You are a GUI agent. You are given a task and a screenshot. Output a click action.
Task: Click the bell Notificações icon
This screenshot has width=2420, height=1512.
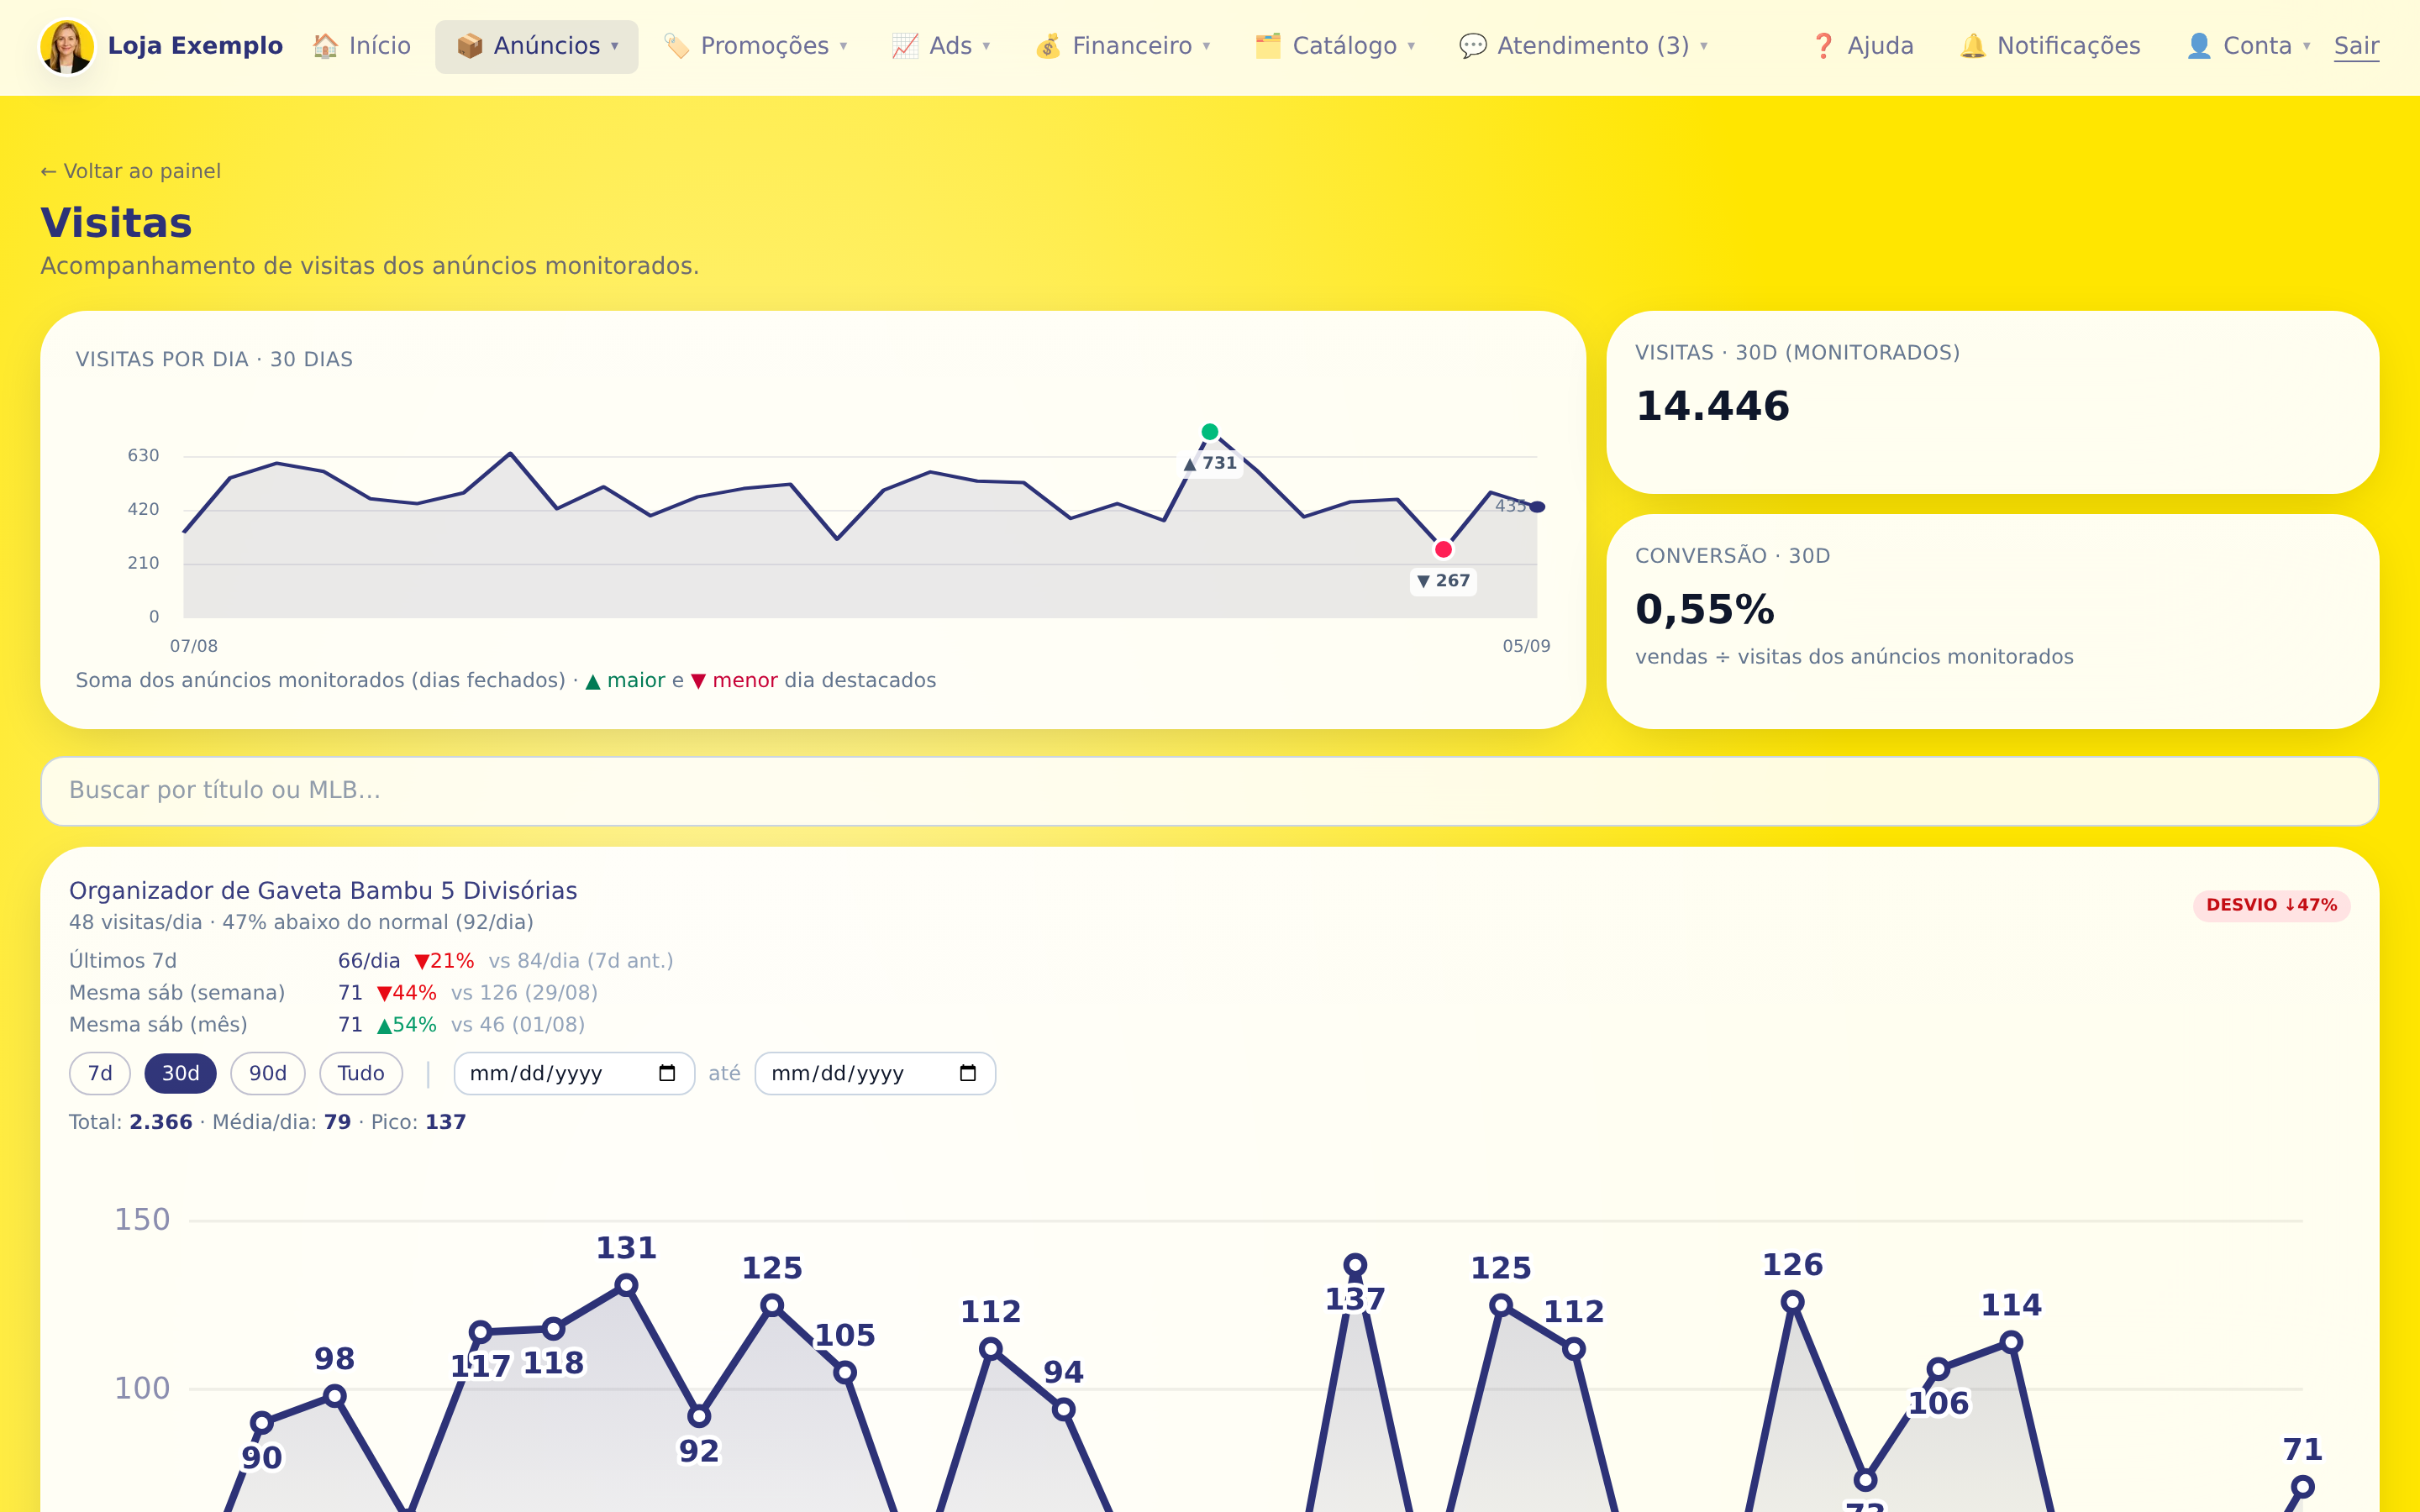pos(1972,46)
